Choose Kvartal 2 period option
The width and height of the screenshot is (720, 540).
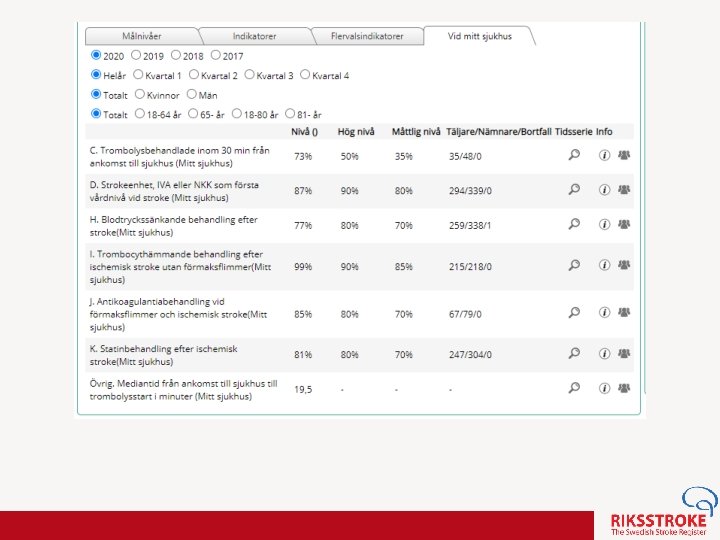click(x=194, y=74)
